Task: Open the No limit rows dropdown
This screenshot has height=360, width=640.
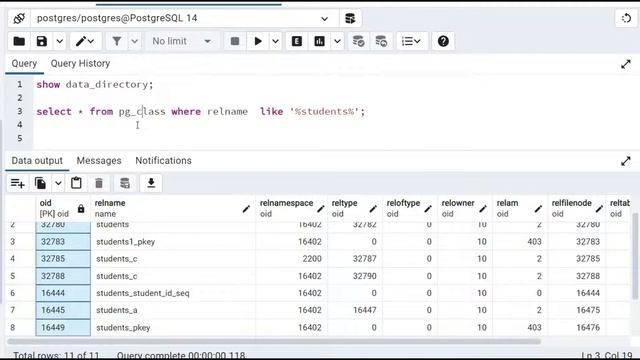Action: [182, 41]
